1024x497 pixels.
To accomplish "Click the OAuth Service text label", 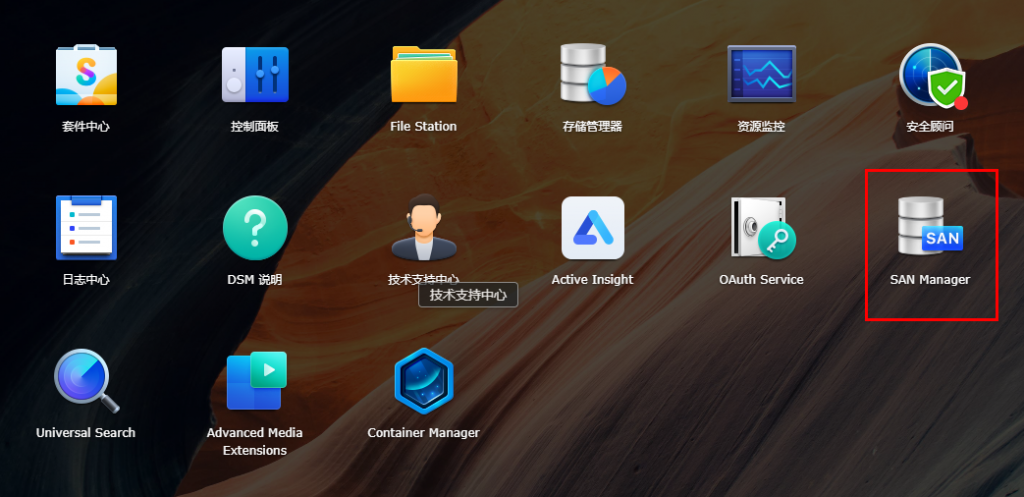I will tap(761, 280).
